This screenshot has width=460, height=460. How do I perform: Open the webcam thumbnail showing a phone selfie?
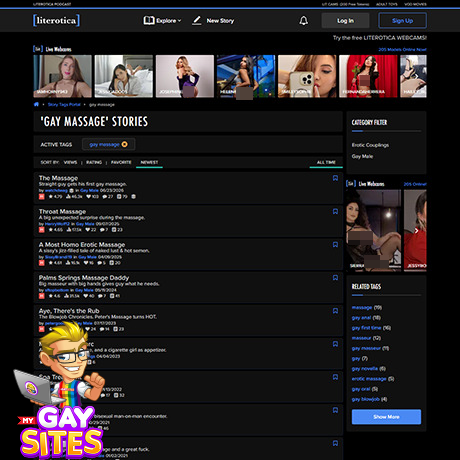point(307,76)
